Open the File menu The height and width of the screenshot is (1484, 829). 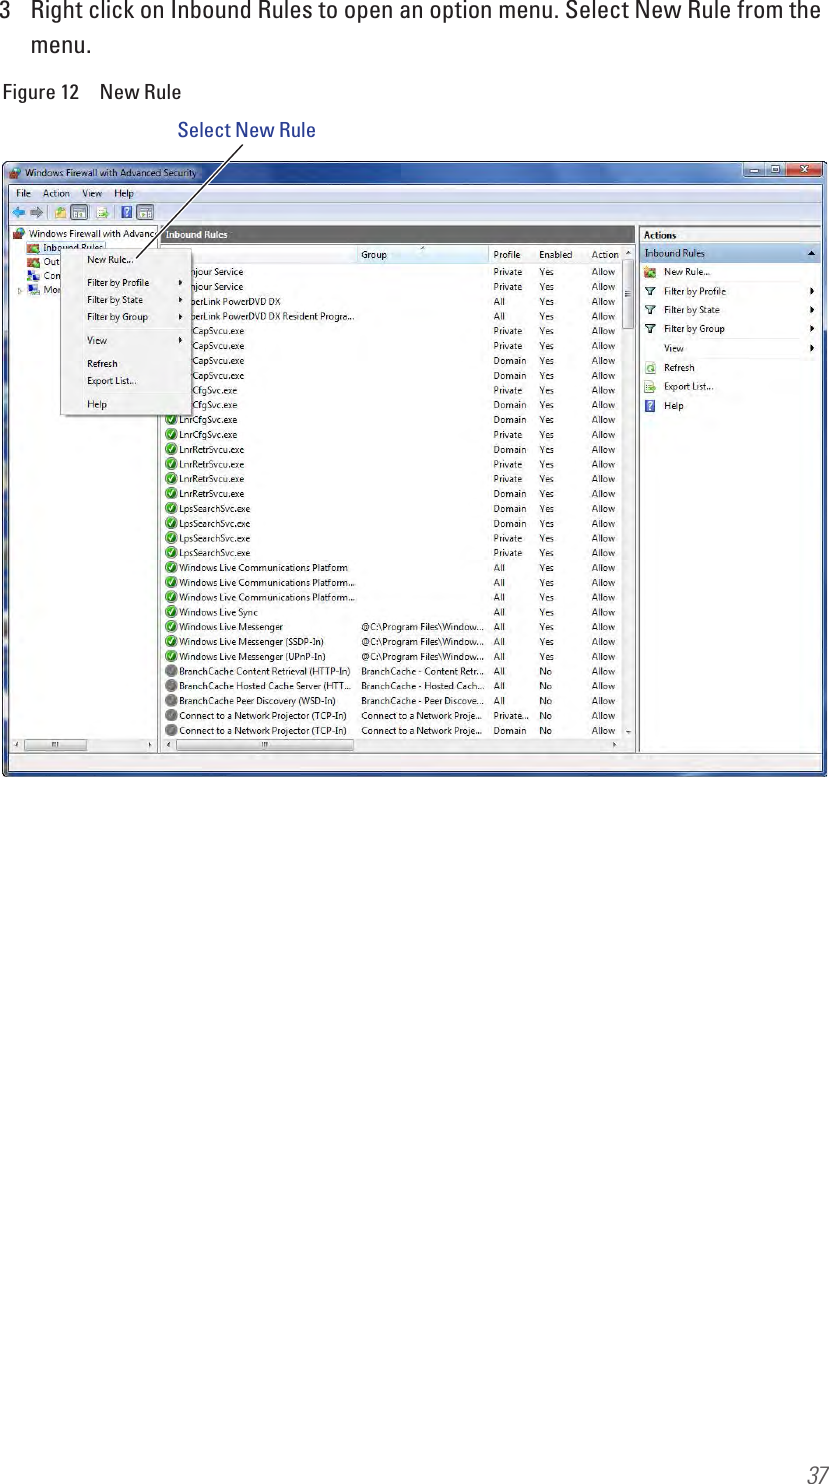[x=24, y=193]
